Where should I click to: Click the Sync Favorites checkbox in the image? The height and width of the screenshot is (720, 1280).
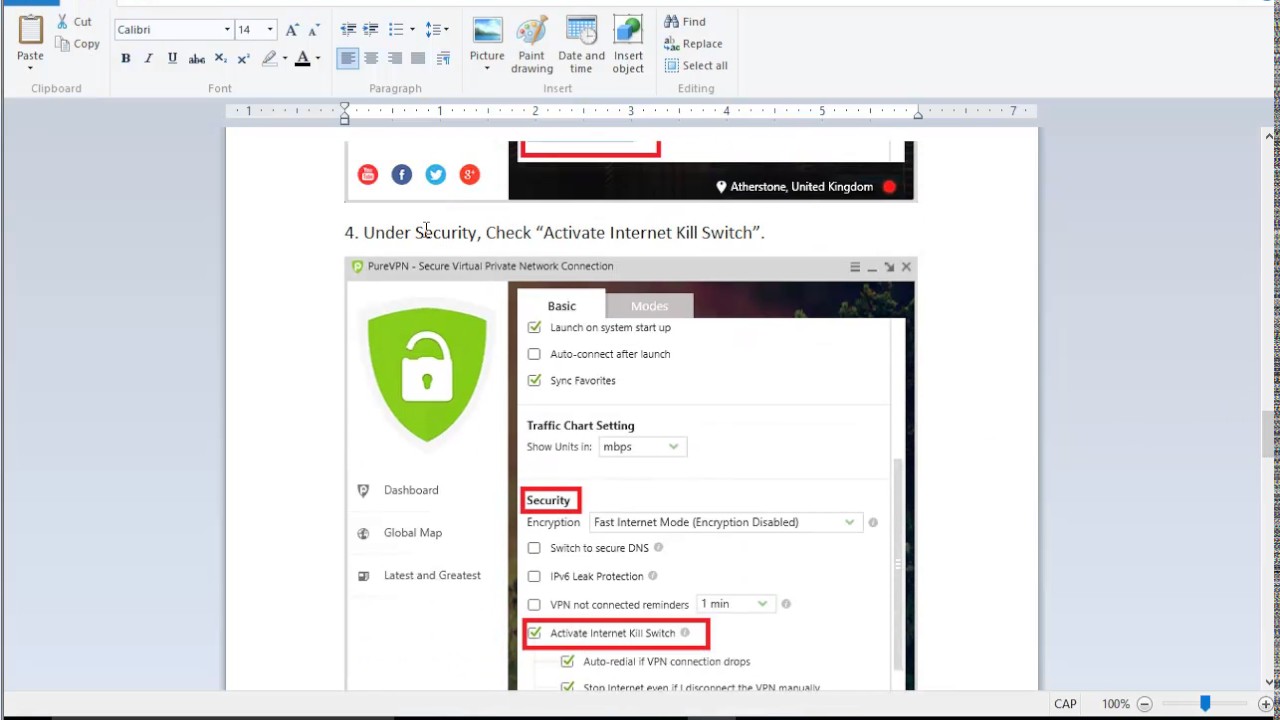pyautogui.click(x=534, y=380)
